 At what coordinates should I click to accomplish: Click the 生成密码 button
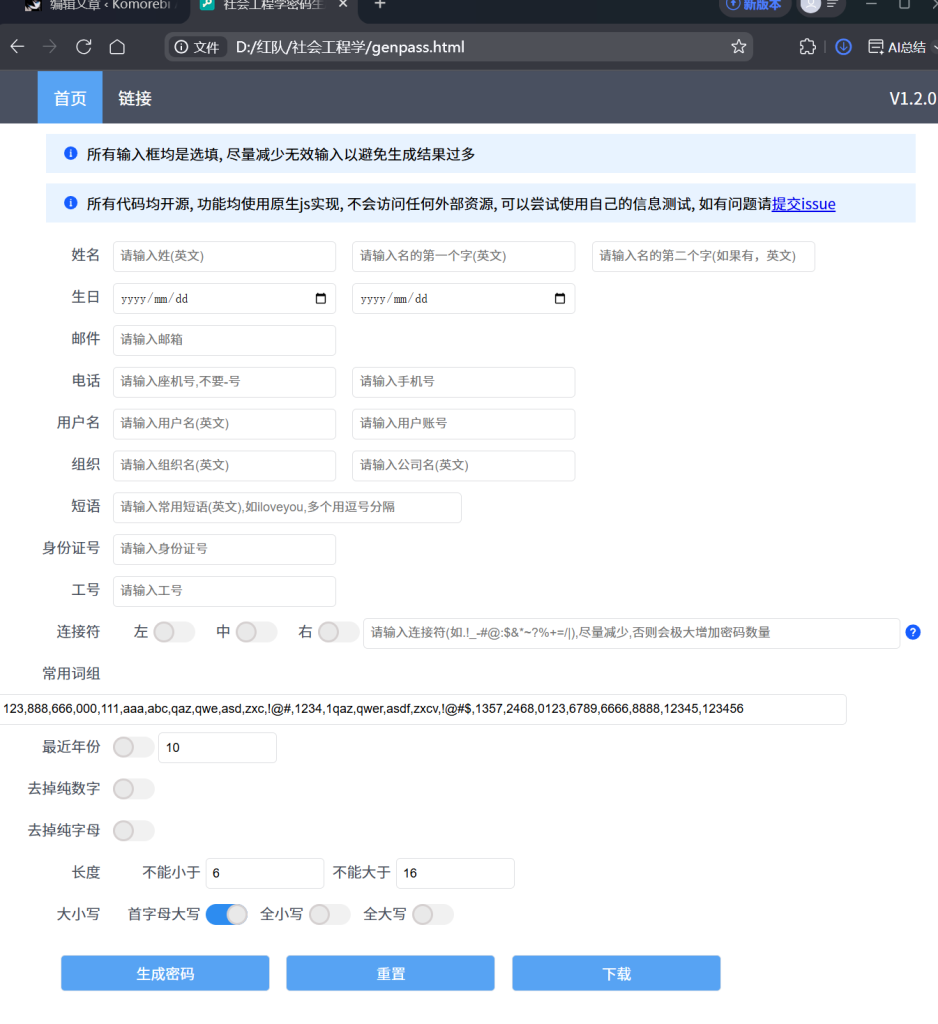coord(165,973)
